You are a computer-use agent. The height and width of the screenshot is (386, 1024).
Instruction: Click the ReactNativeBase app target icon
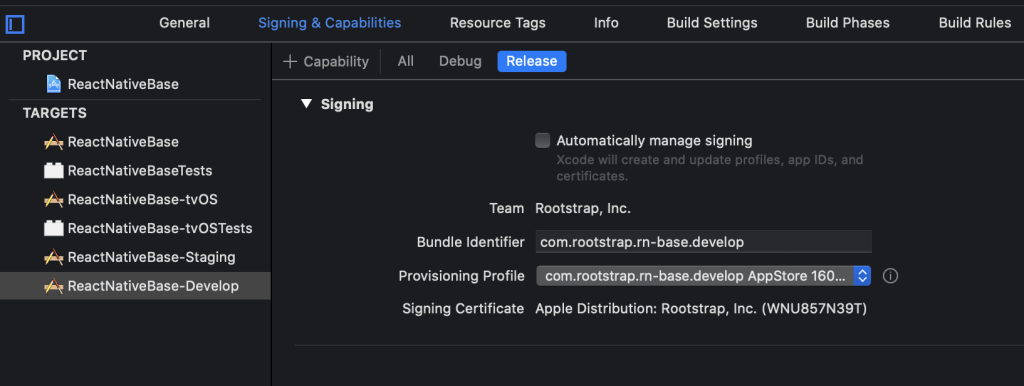(x=54, y=142)
